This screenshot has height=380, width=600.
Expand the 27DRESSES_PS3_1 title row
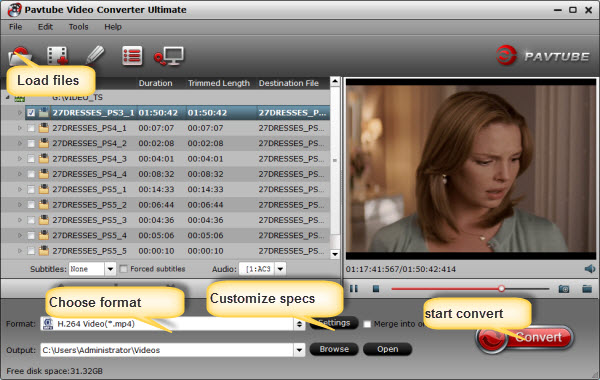[x=20, y=113]
